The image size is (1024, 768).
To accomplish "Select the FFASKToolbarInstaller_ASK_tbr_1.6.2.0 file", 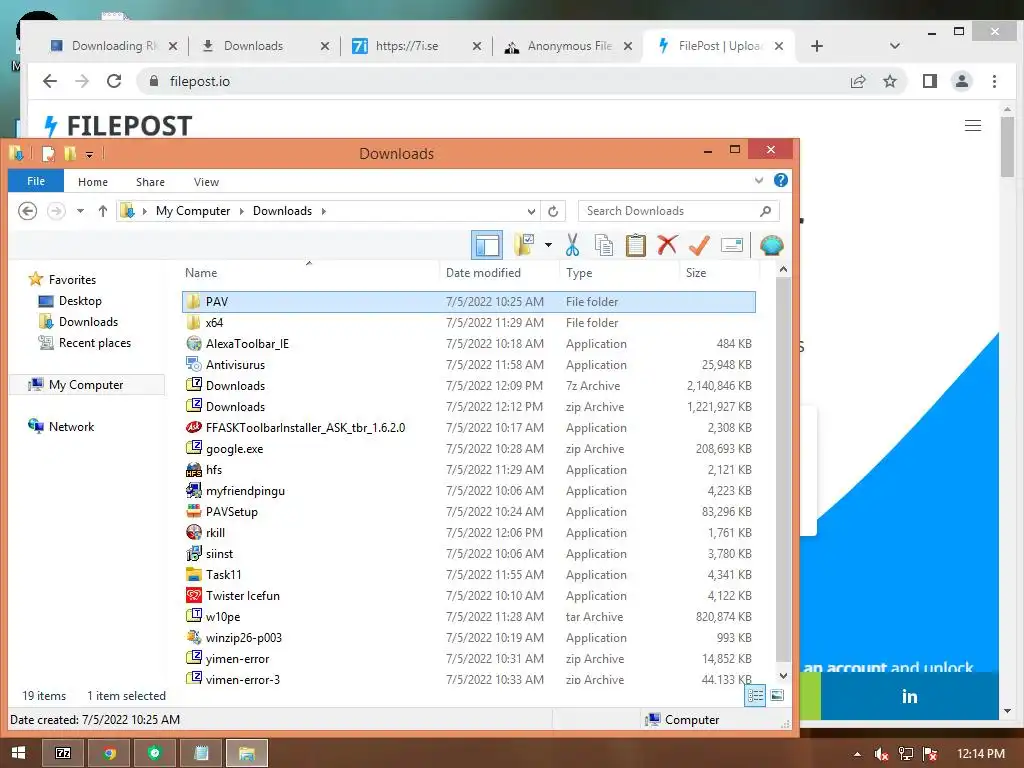I will point(468,428).
